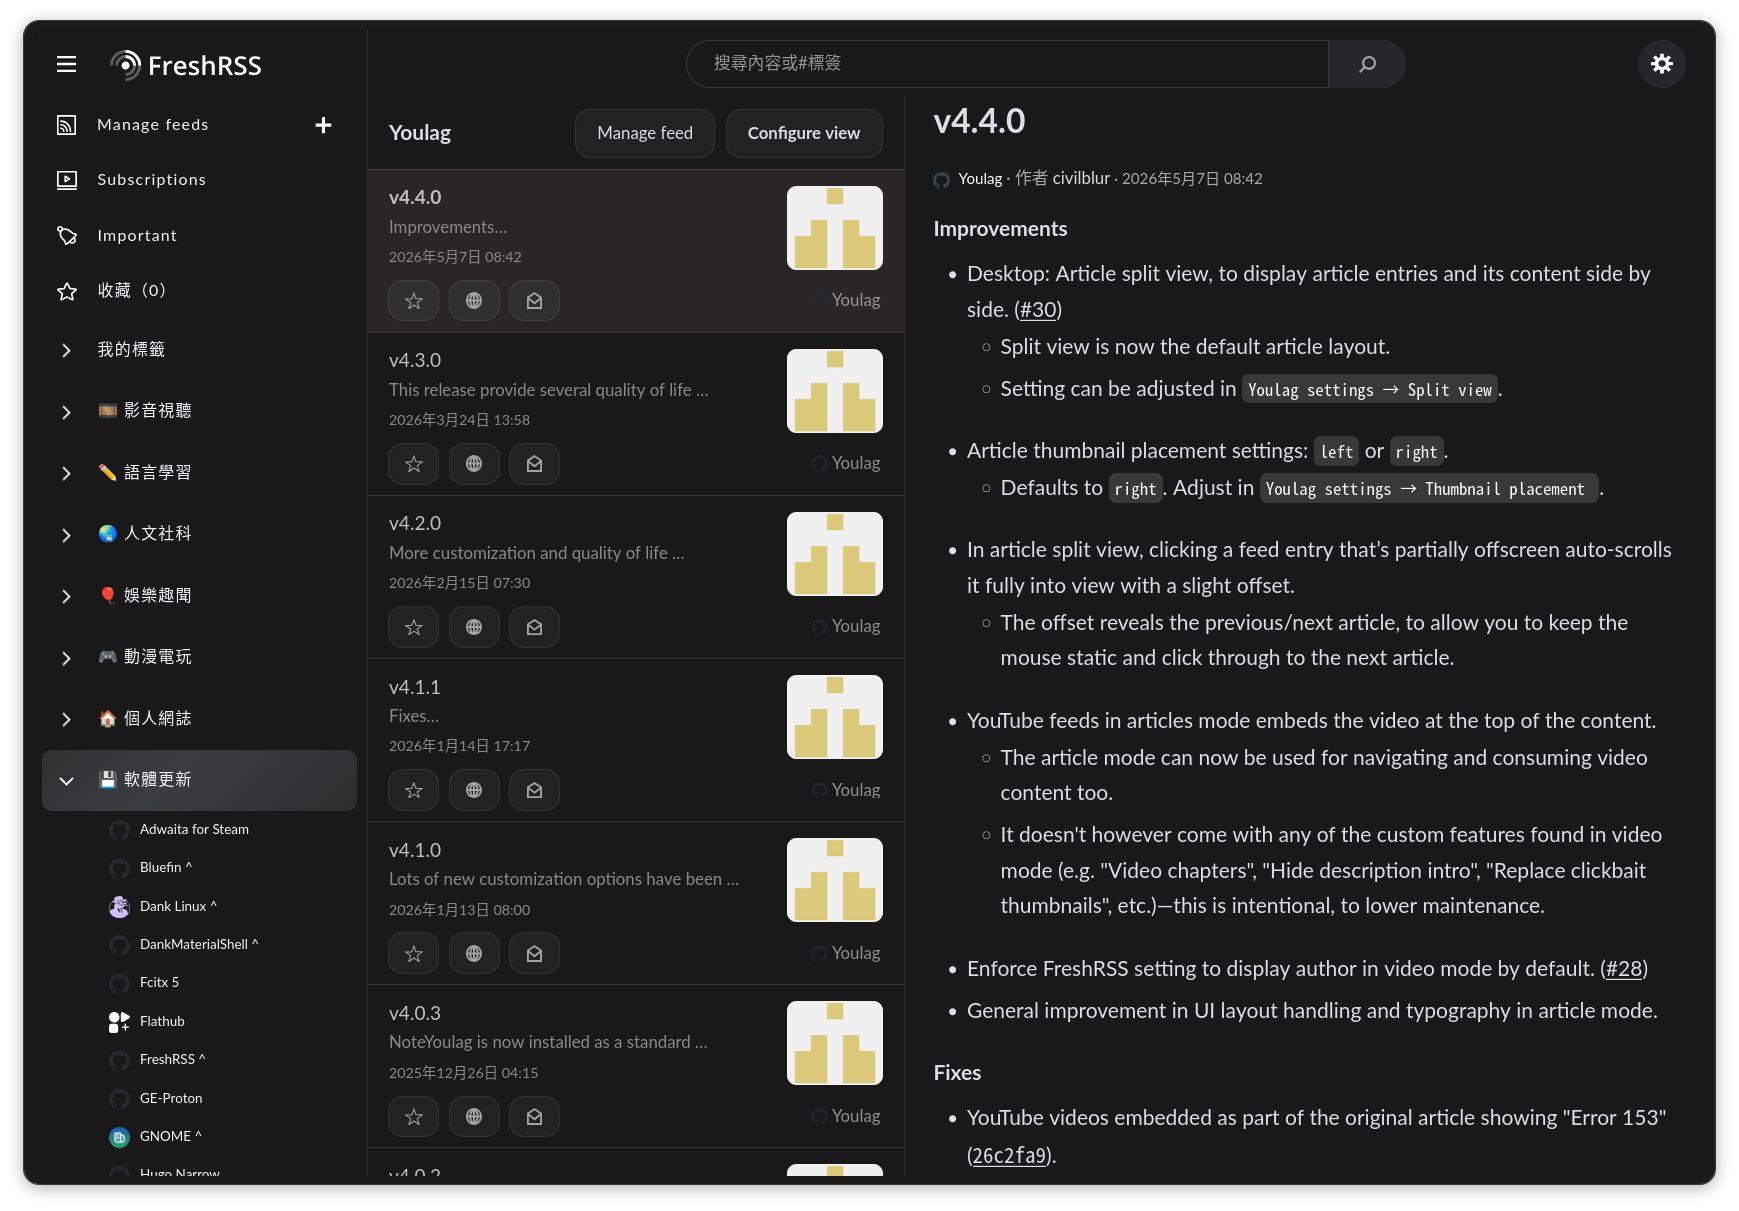Focus the search field 搜尋內容或#標籤
Viewport: 1739px width, 1211px height.
[1008, 64]
